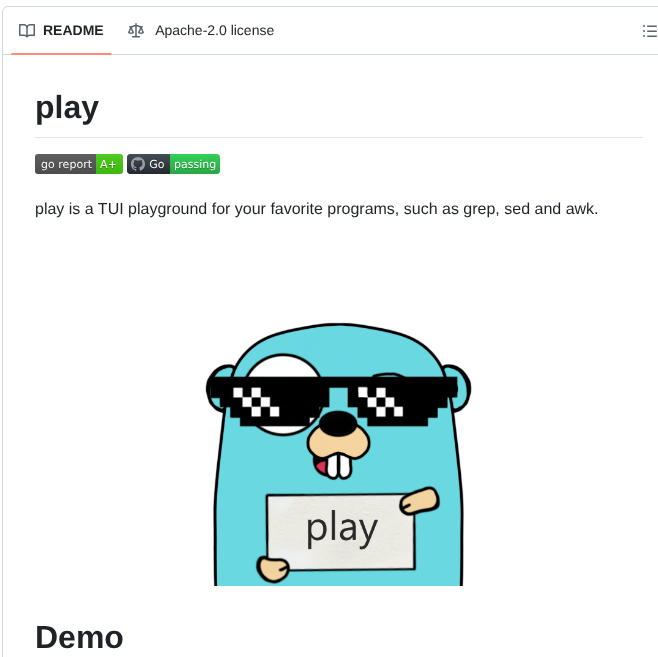Click the GitHub logo in Go badge
Image resolution: width=658 pixels, height=657 pixels.
[138, 164]
